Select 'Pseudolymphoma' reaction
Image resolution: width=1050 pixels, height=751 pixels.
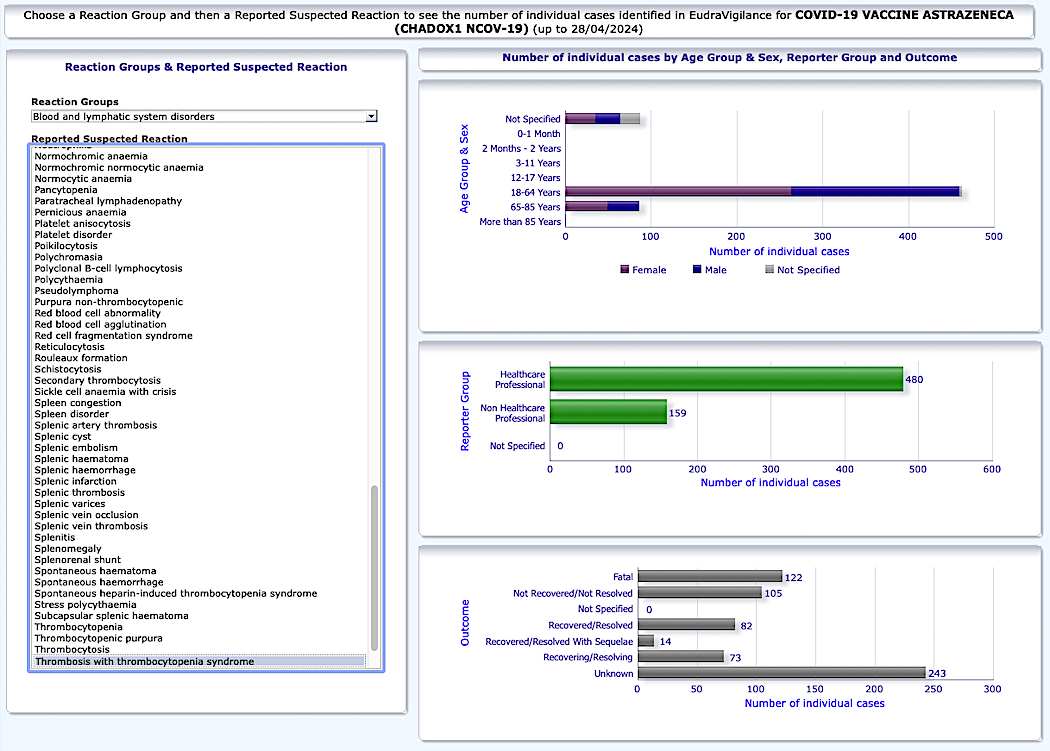[x=76, y=291]
